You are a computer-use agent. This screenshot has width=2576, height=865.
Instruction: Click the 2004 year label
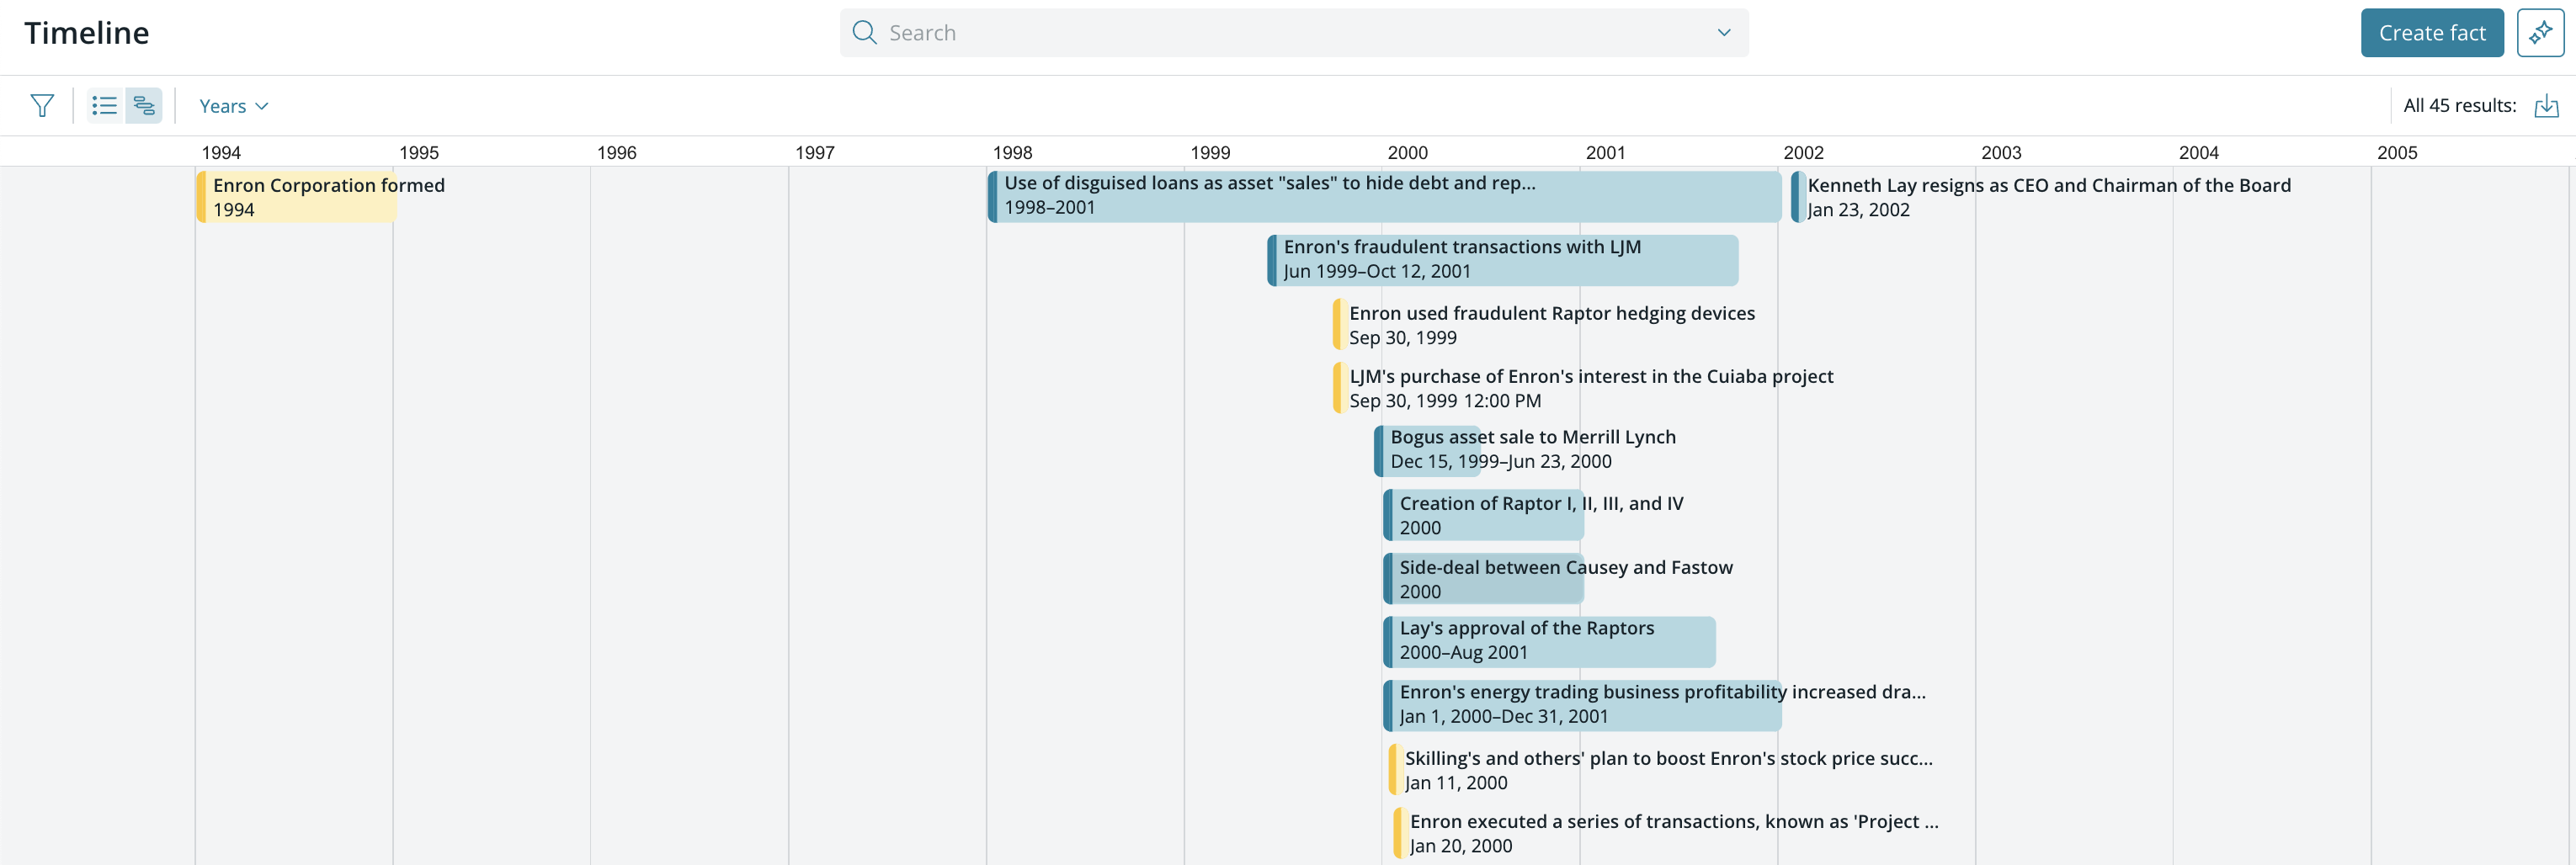pos(2199,153)
